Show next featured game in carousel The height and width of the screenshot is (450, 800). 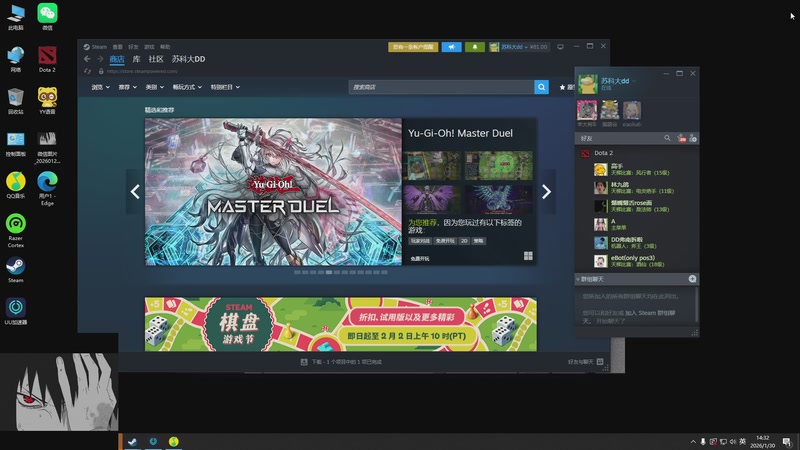coord(546,192)
